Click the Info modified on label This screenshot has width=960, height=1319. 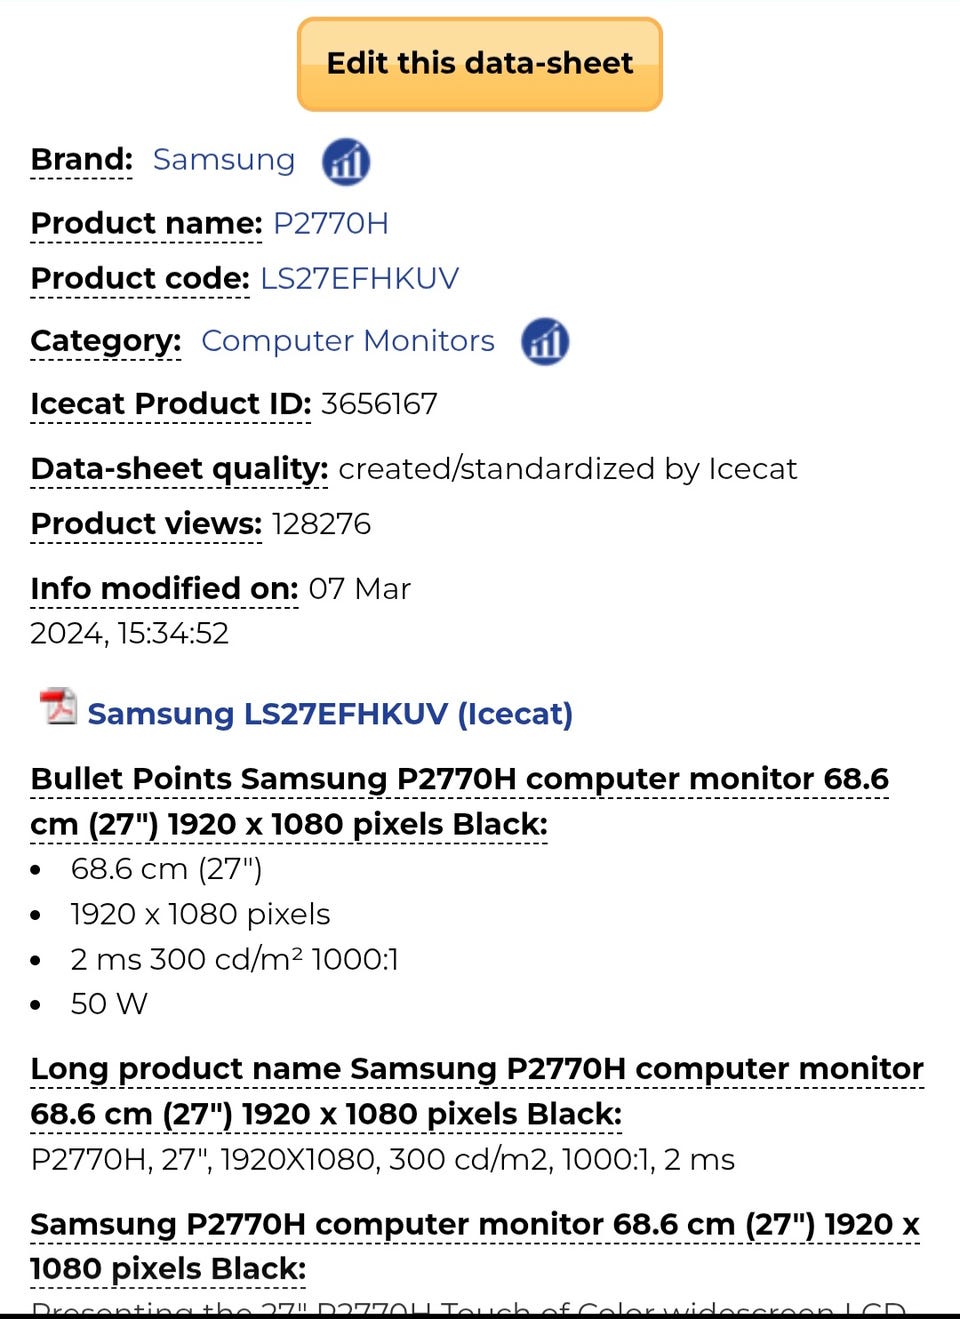164,588
